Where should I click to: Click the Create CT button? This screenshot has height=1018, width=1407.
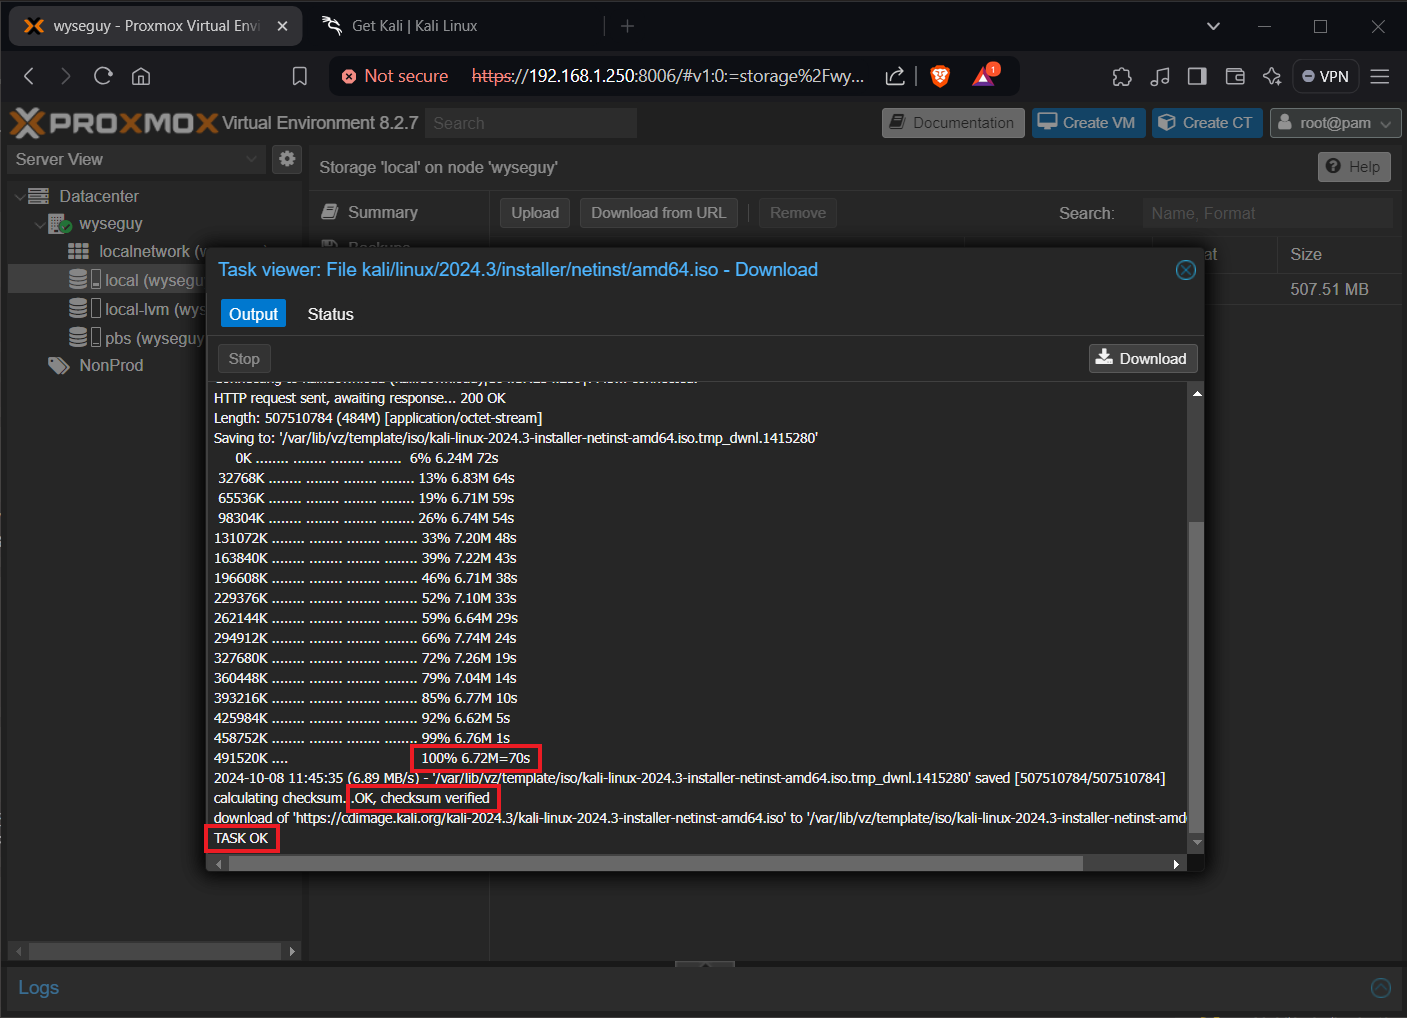pyautogui.click(x=1207, y=123)
